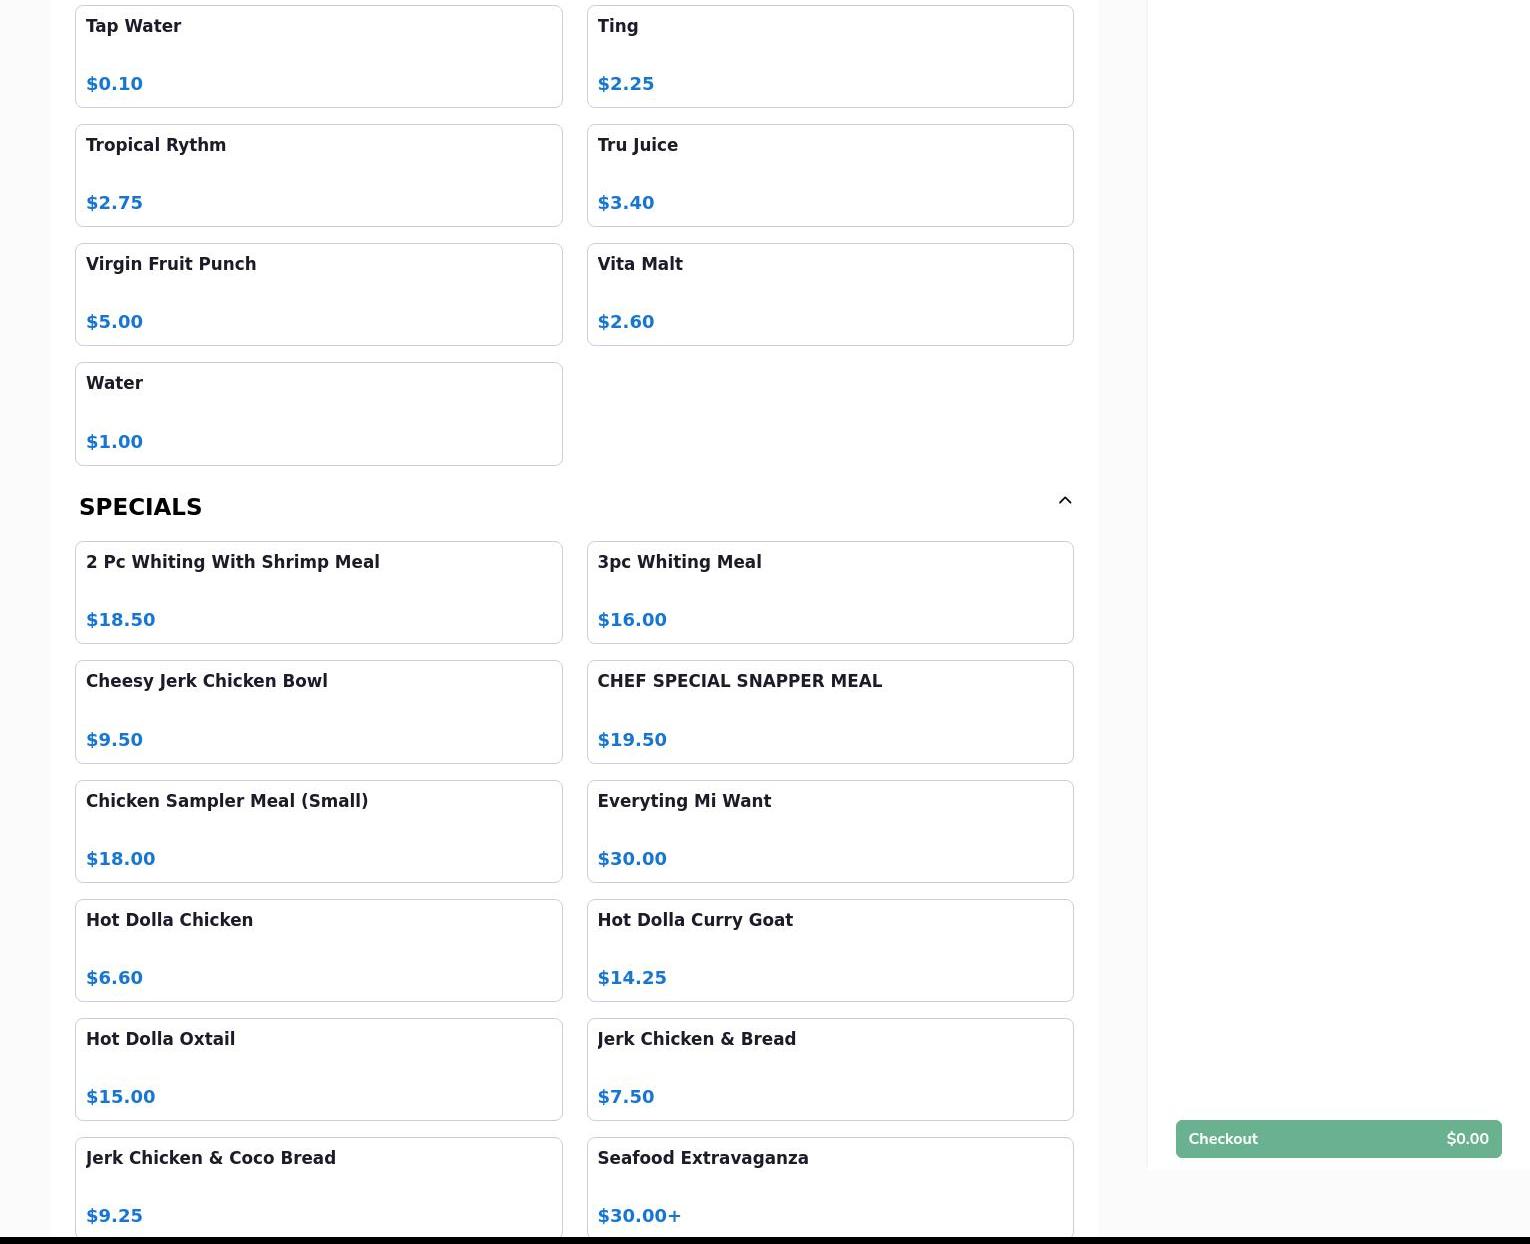Screen dimensions: 1530x1244
Task: Click the $19.50 snapper meal price
Action: click(x=632, y=740)
